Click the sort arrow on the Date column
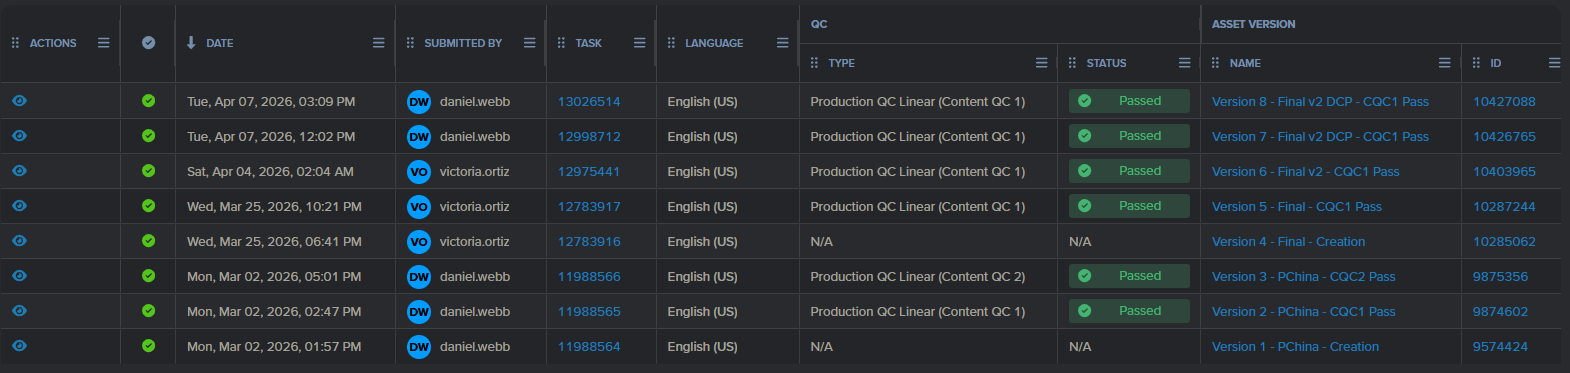This screenshot has width=1570, height=373. (x=191, y=43)
